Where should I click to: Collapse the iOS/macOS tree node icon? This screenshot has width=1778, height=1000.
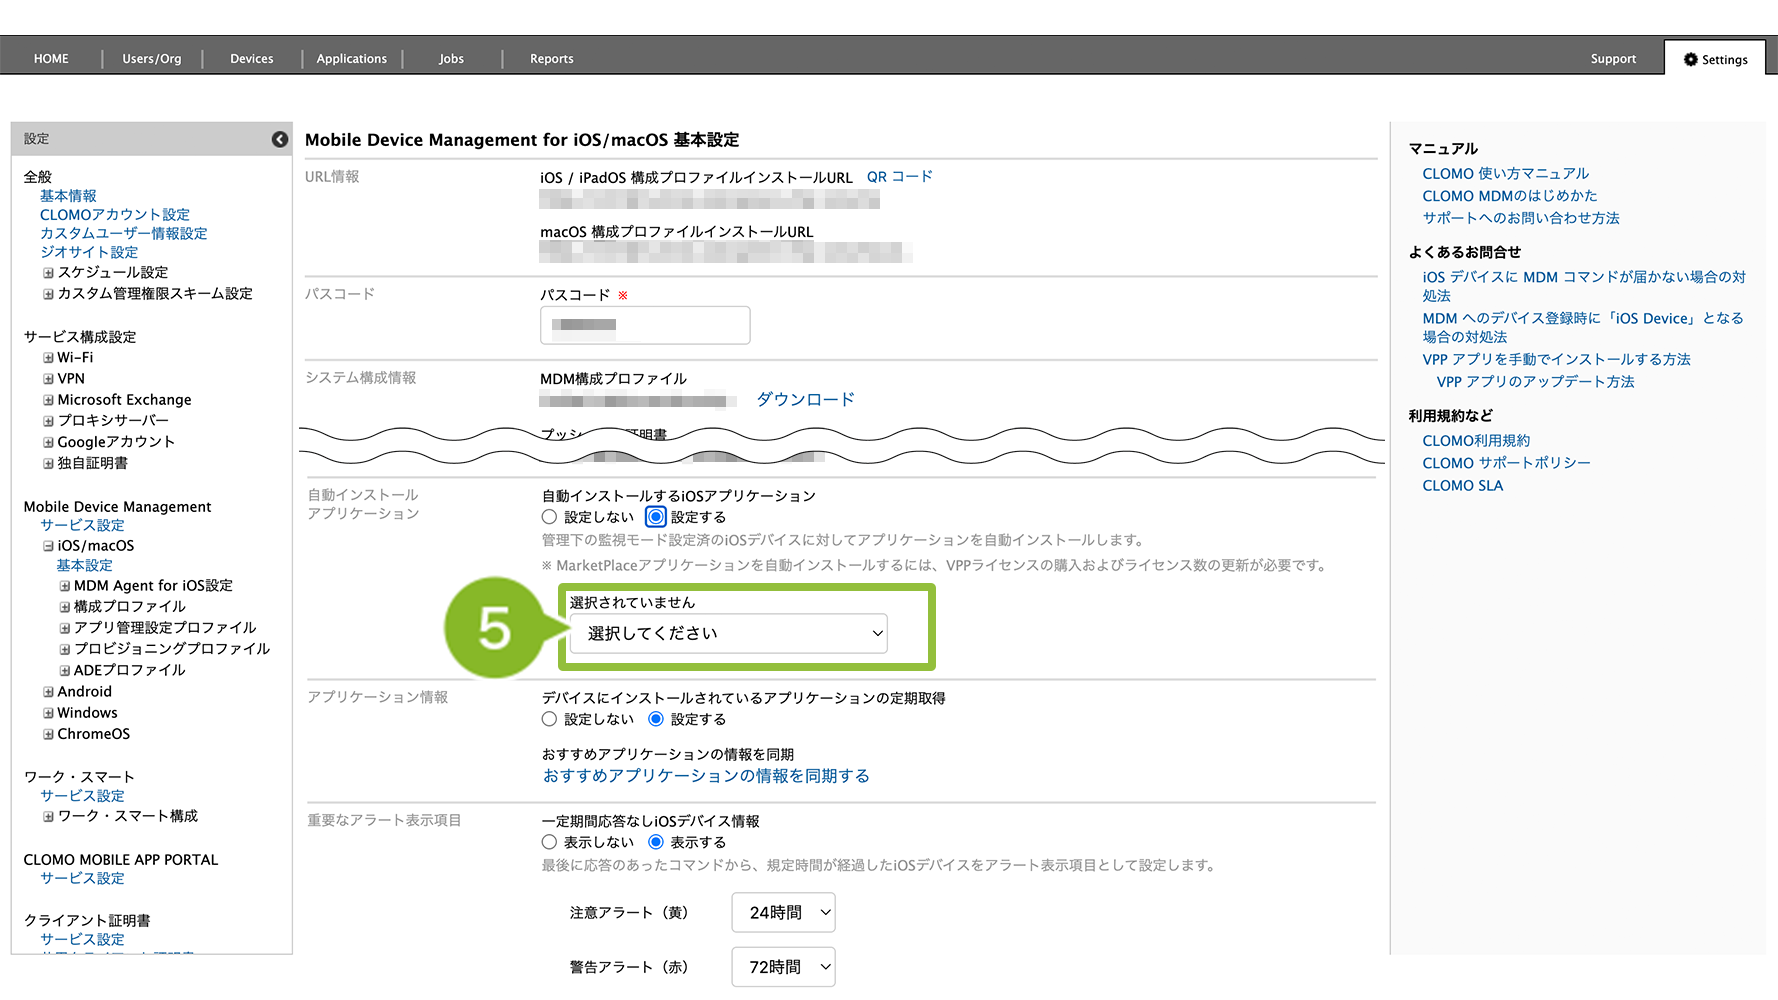pyautogui.click(x=48, y=546)
